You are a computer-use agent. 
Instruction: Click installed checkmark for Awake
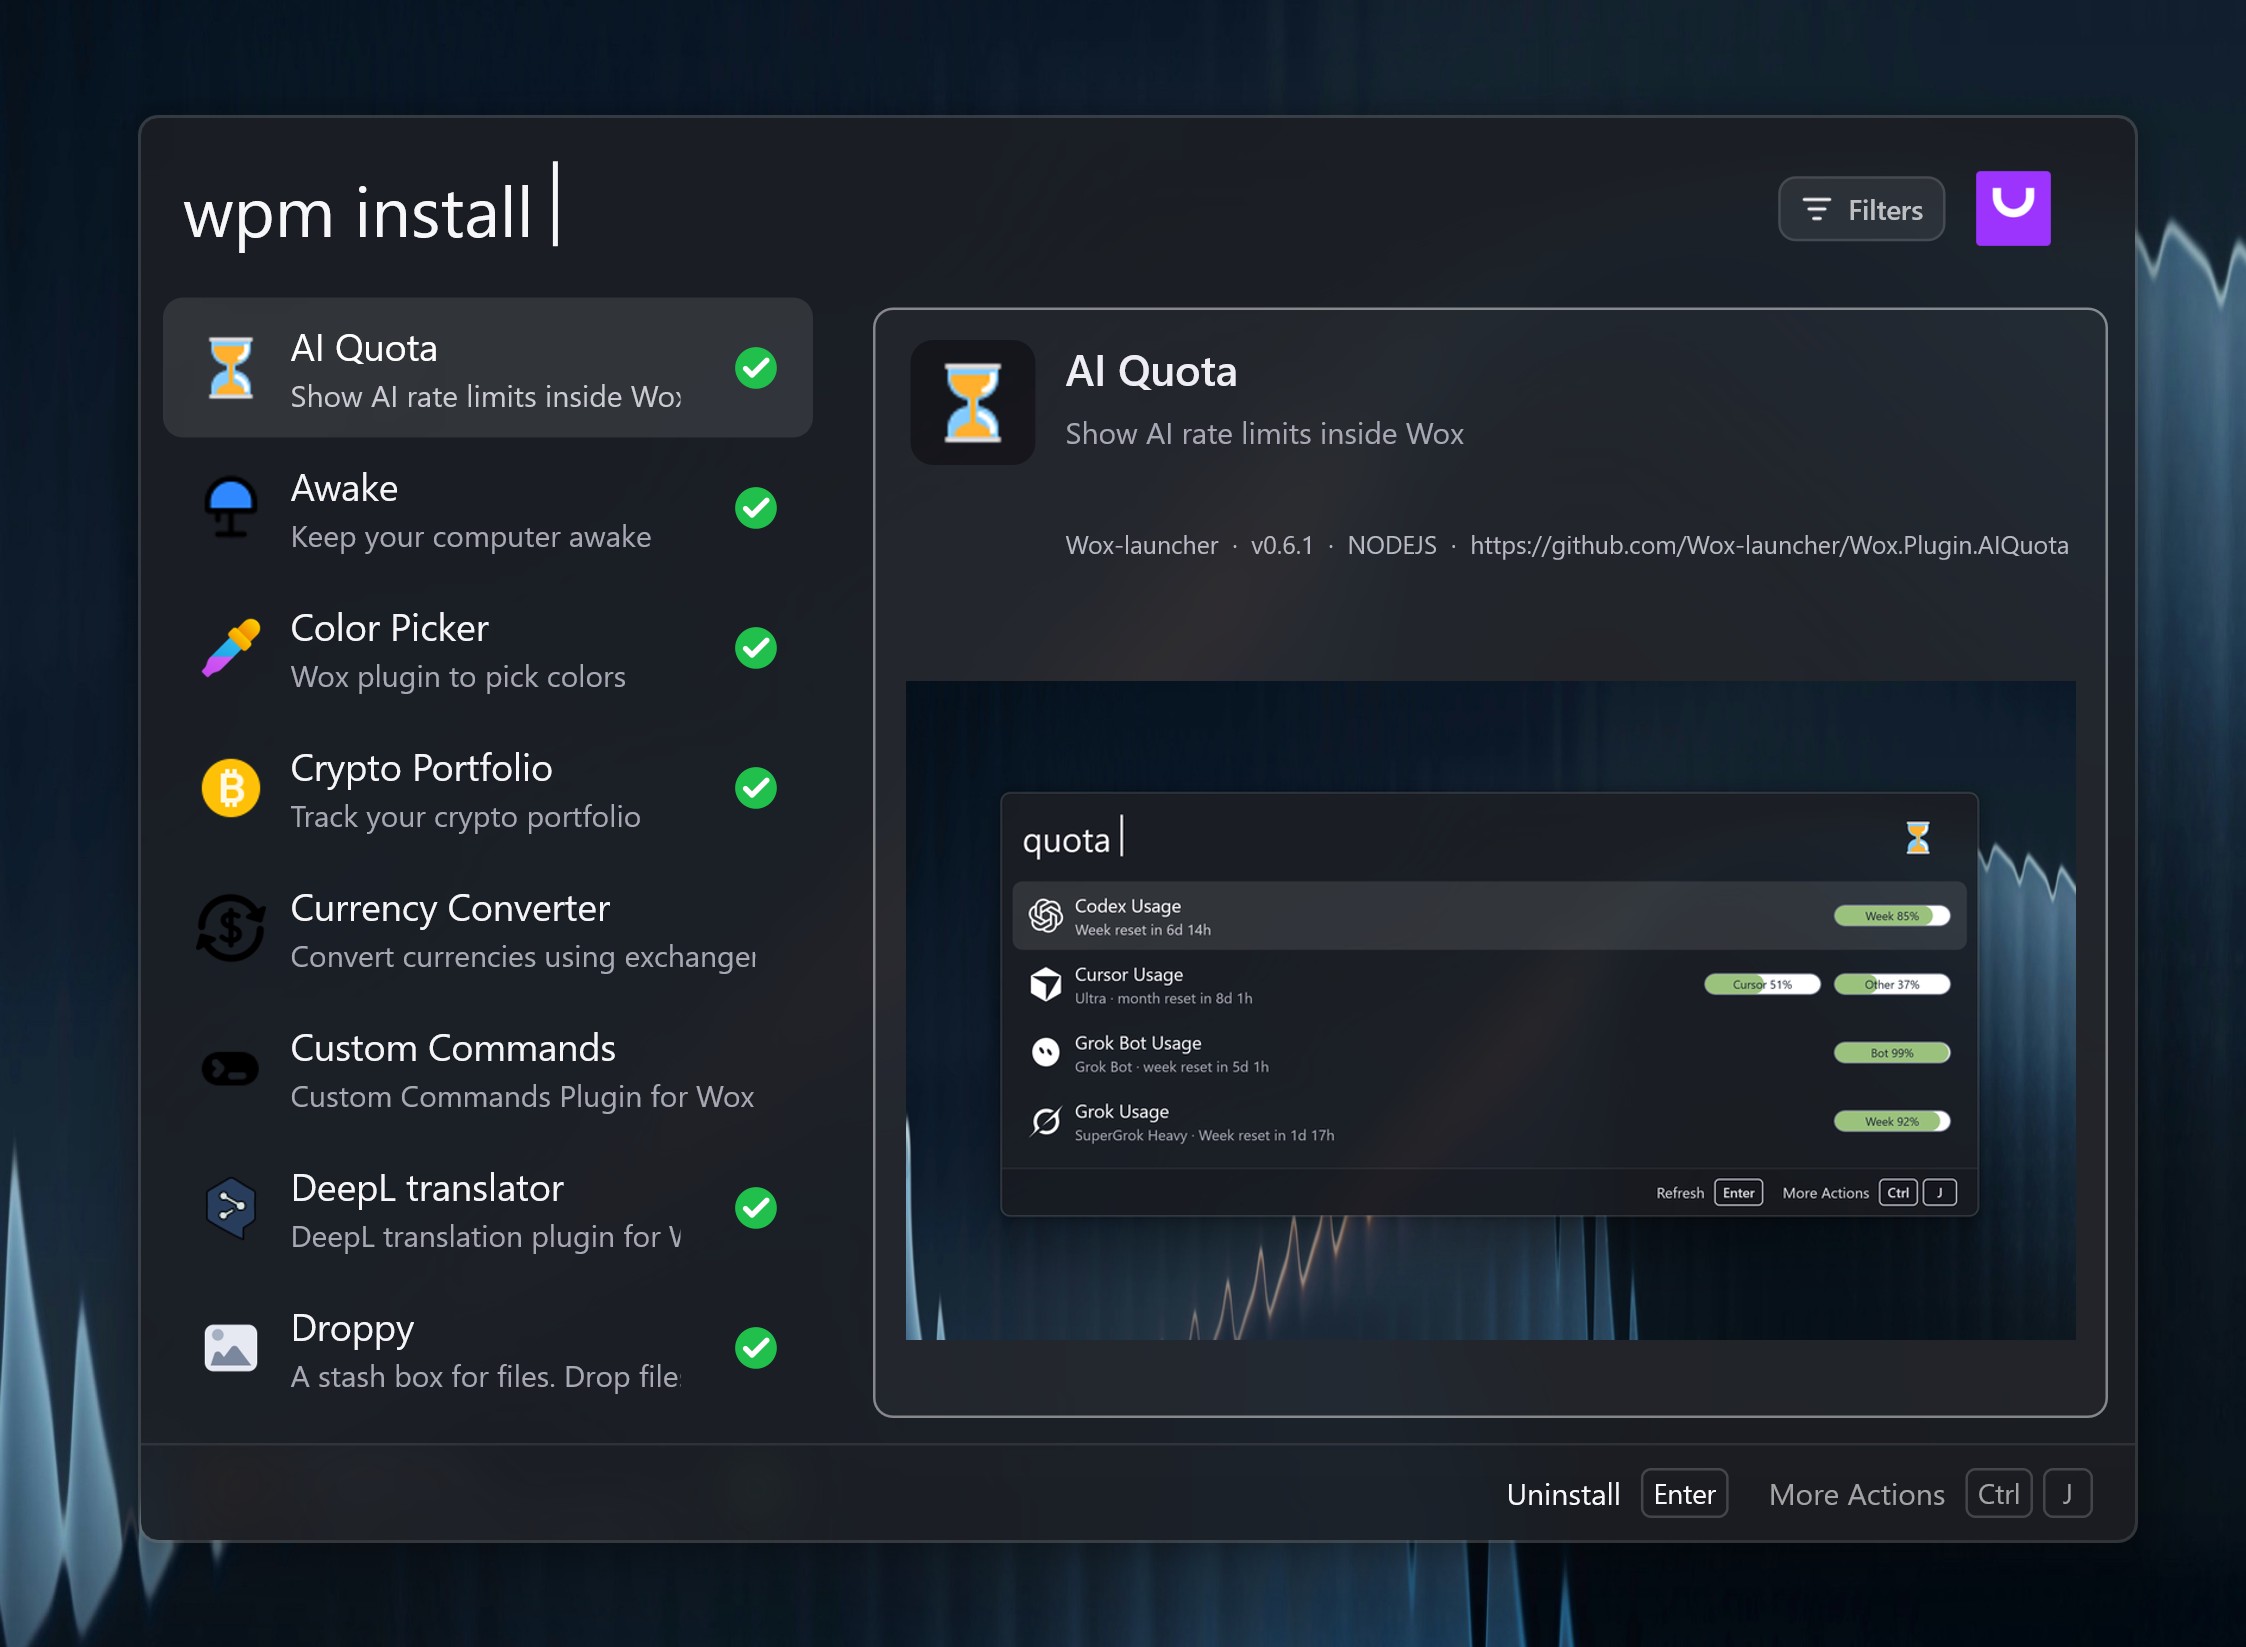pos(756,508)
